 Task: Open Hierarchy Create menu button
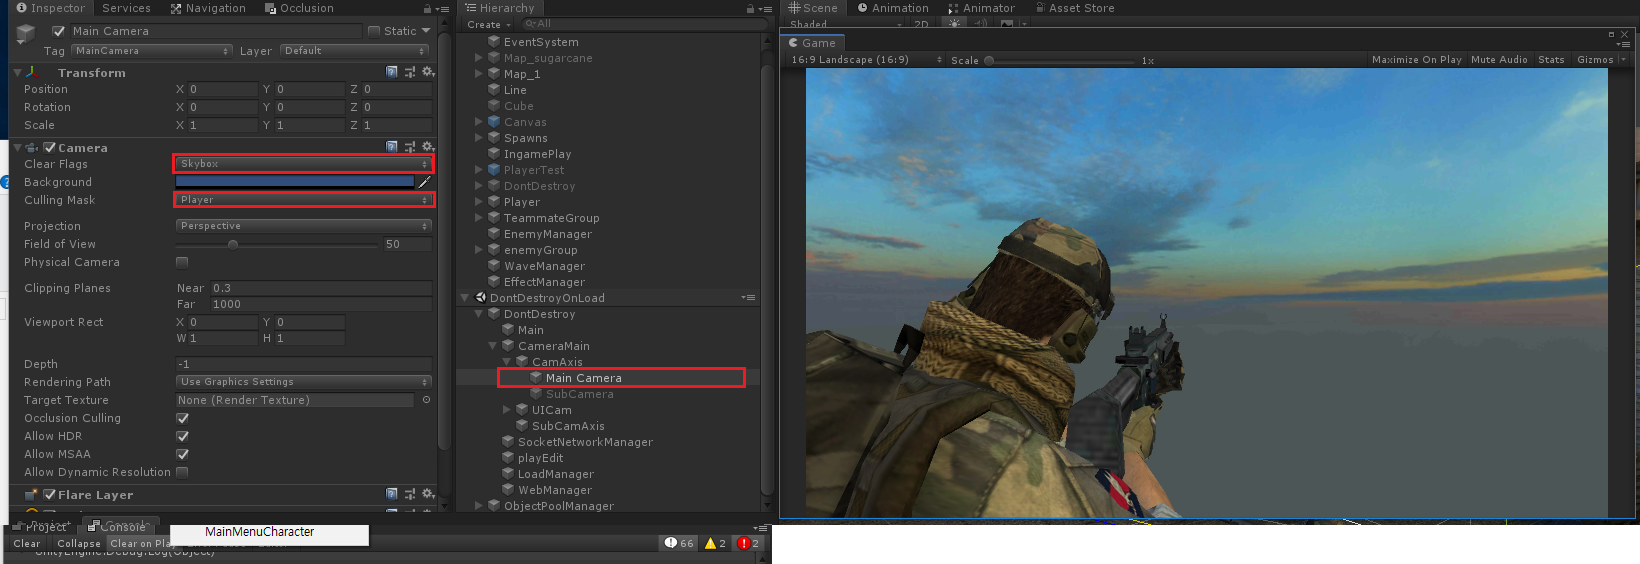(x=488, y=25)
